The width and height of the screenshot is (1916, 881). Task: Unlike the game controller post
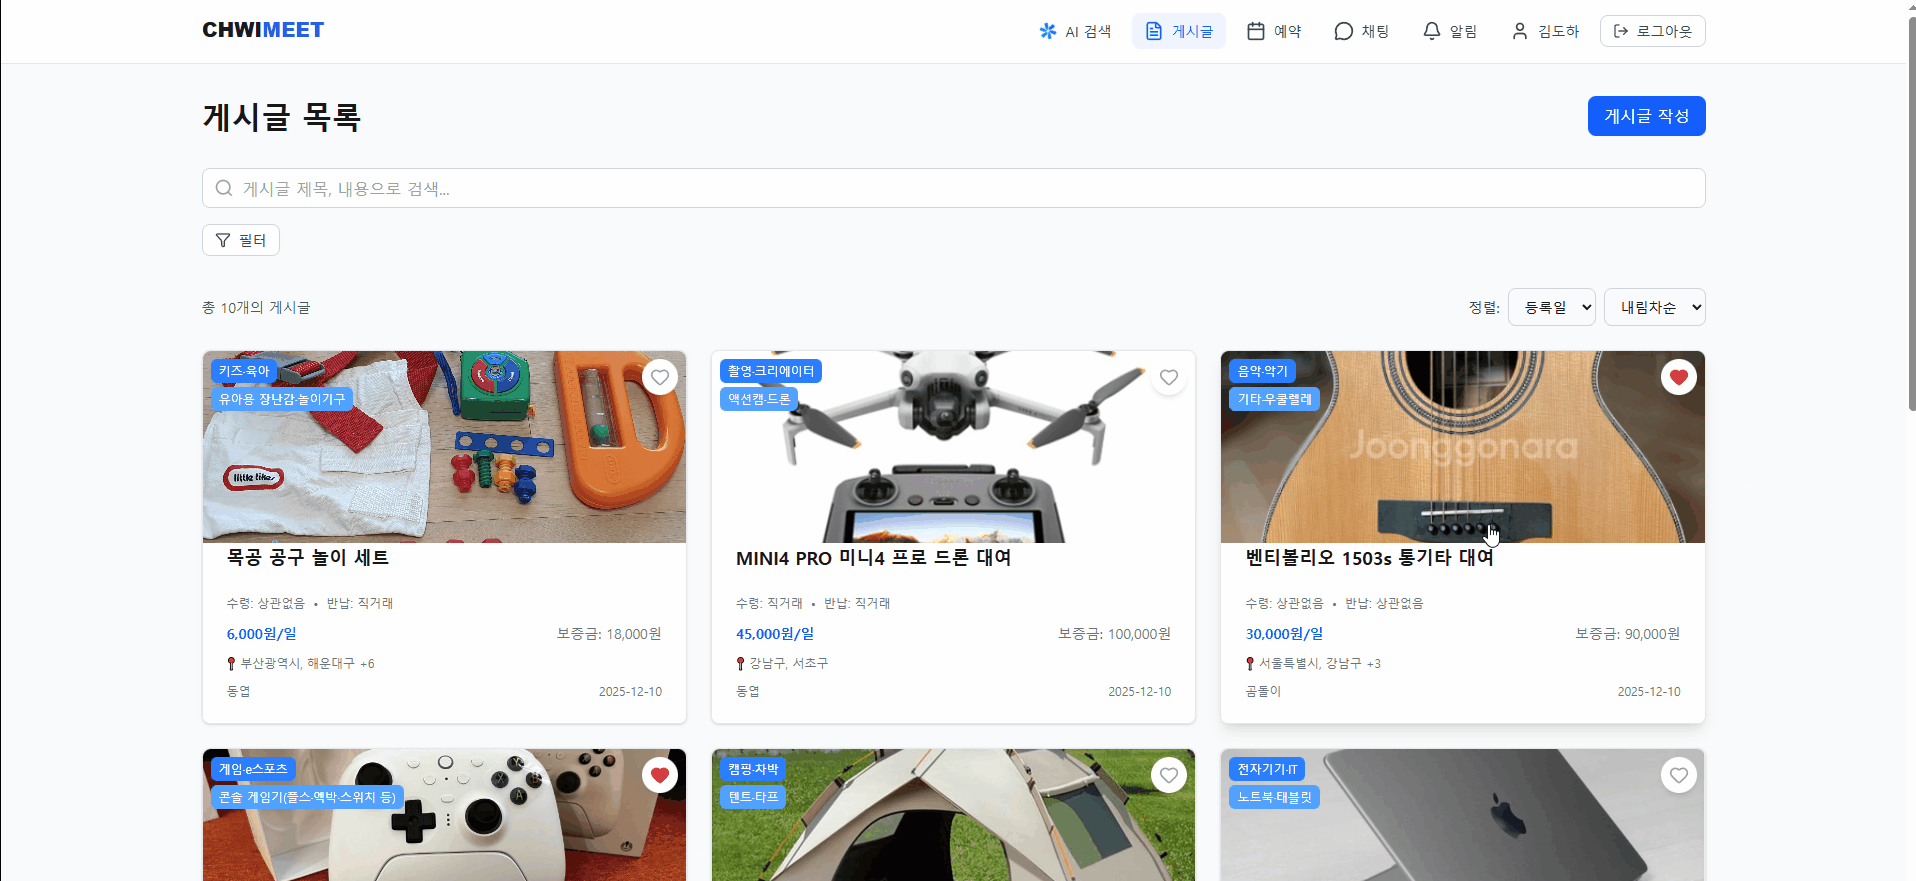pos(660,775)
